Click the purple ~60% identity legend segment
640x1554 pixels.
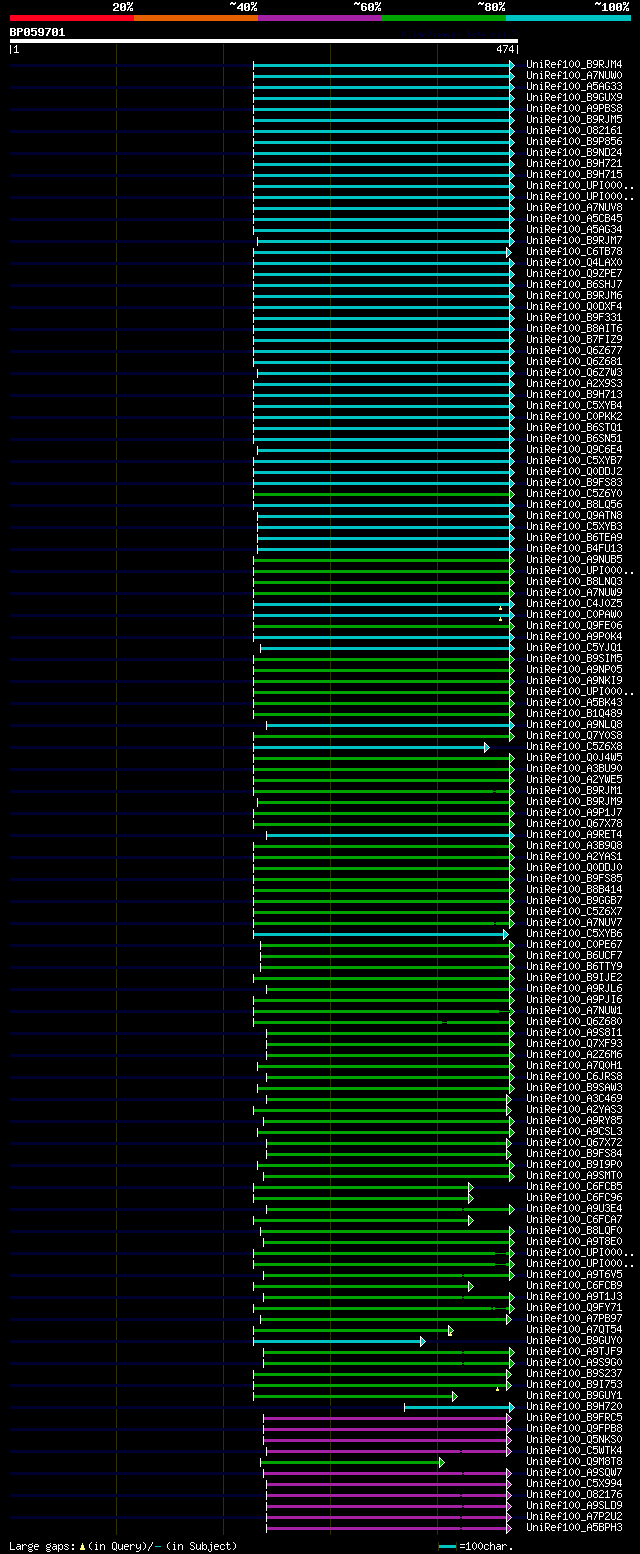(x=320, y=18)
